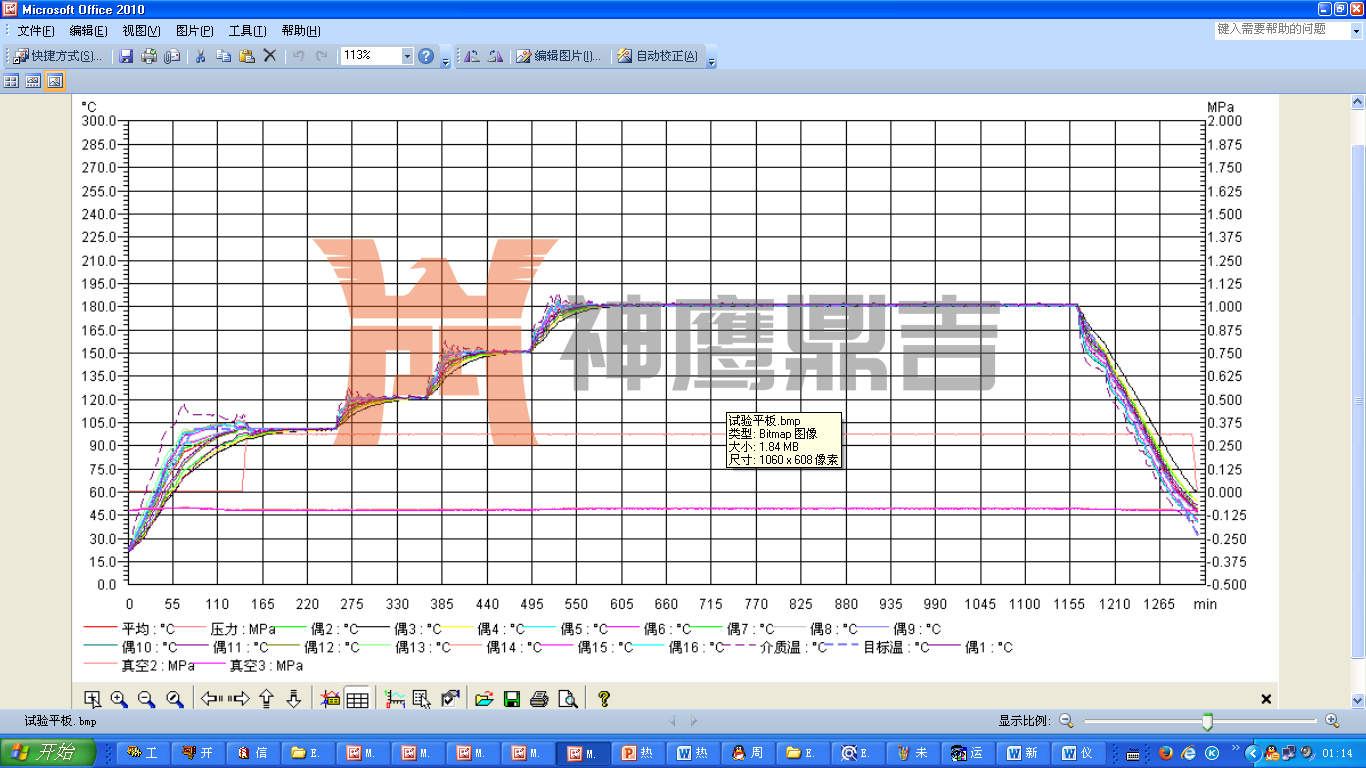Go to the next picture arrow
The height and width of the screenshot is (768, 1366).
click(694, 721)
